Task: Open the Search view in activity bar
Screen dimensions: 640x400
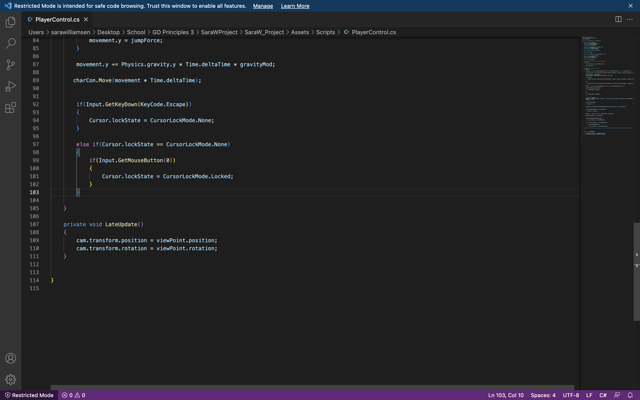Action: click(x=11, y=44)
